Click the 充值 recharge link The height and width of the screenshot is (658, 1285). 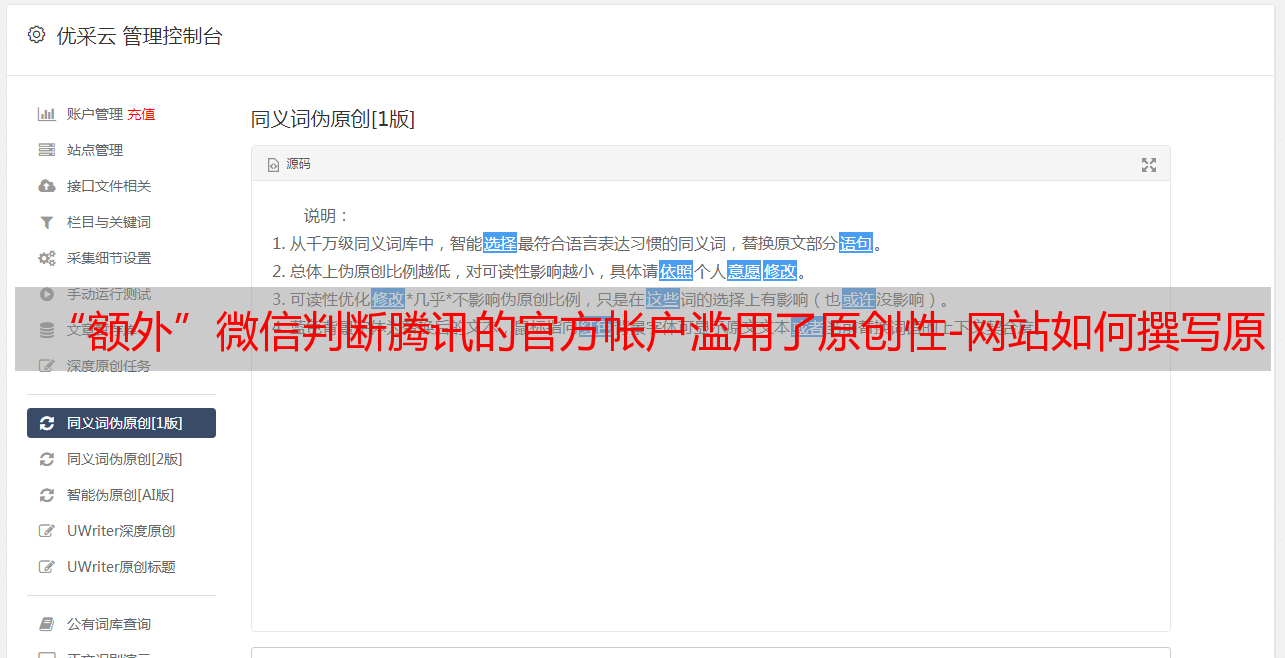[141, 114]
